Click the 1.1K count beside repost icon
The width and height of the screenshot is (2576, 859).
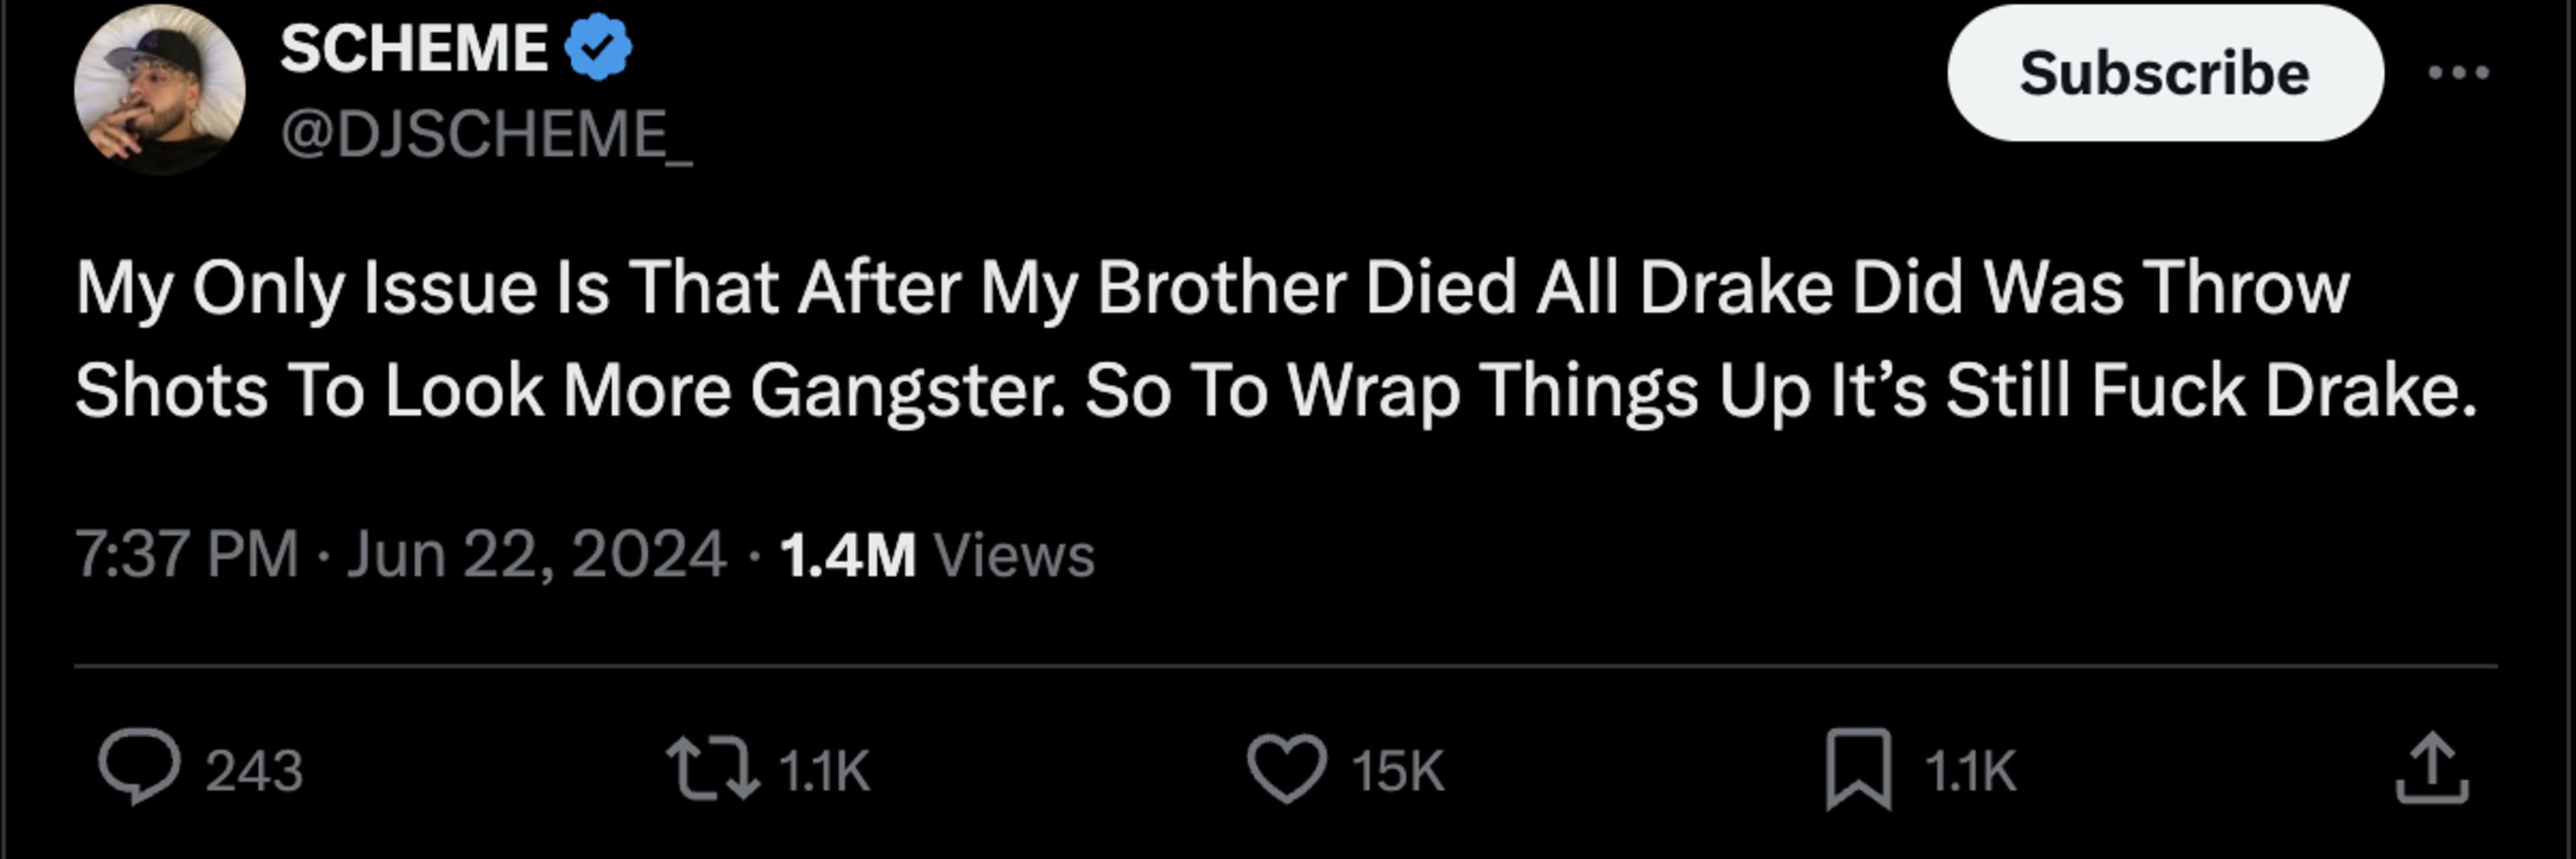point(824,771)
